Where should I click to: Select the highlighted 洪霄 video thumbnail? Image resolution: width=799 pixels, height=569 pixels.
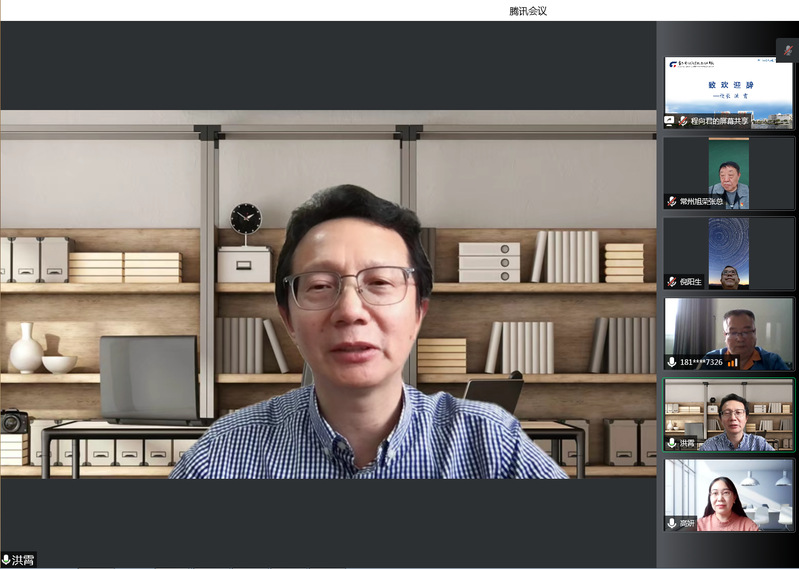[729, 412]
